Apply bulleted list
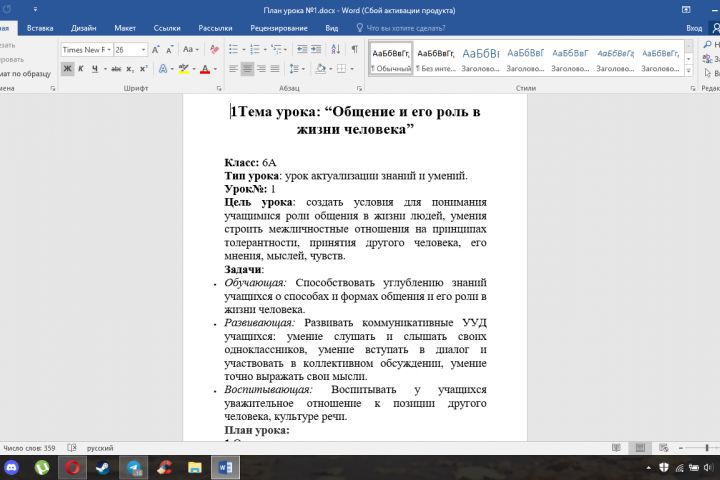This screenshot has height=480, width=720. 234,49
